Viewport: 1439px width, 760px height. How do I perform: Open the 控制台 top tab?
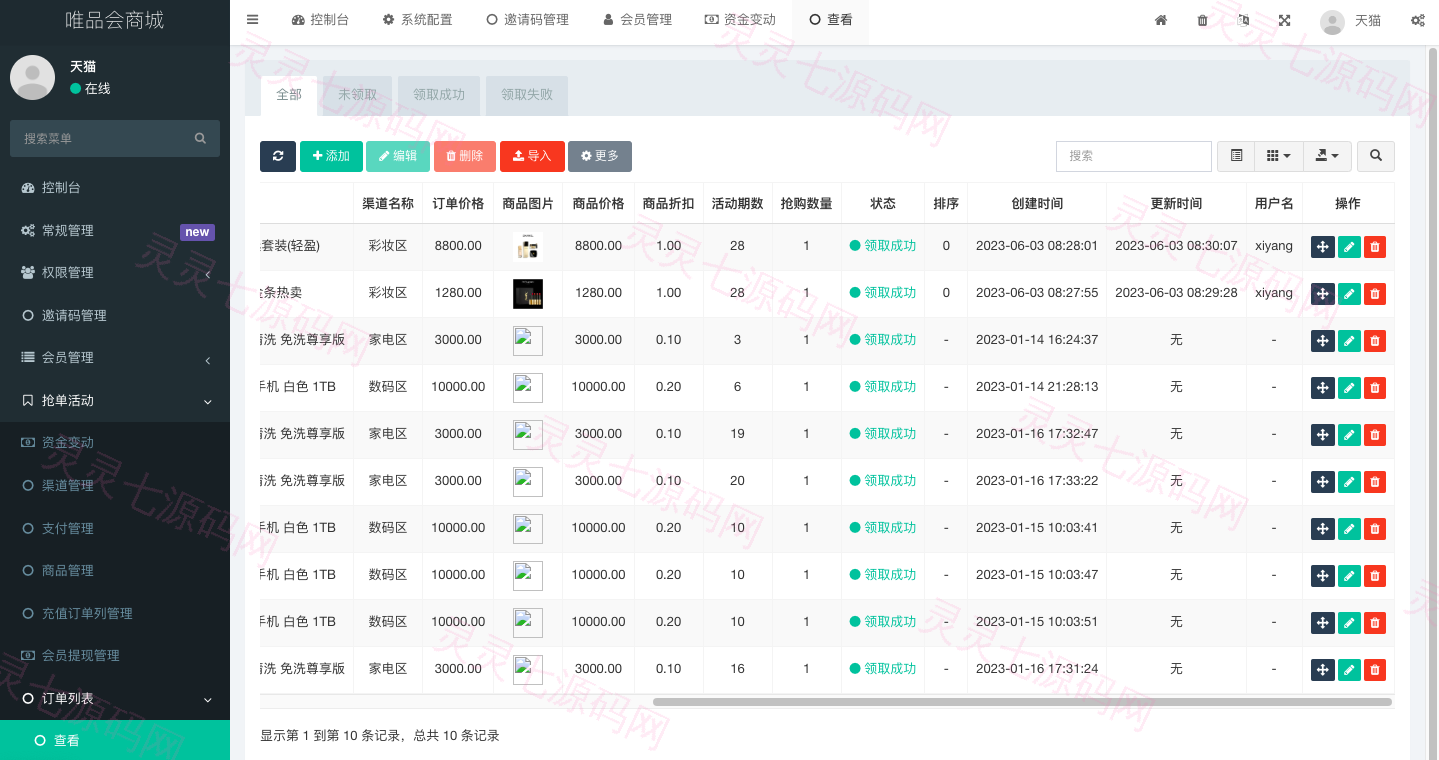coord(320,20)
